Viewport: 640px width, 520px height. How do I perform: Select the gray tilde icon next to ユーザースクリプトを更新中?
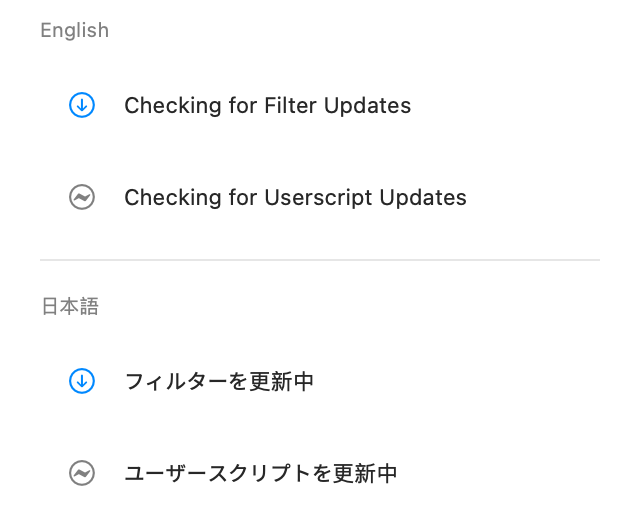tap(82, 473)
